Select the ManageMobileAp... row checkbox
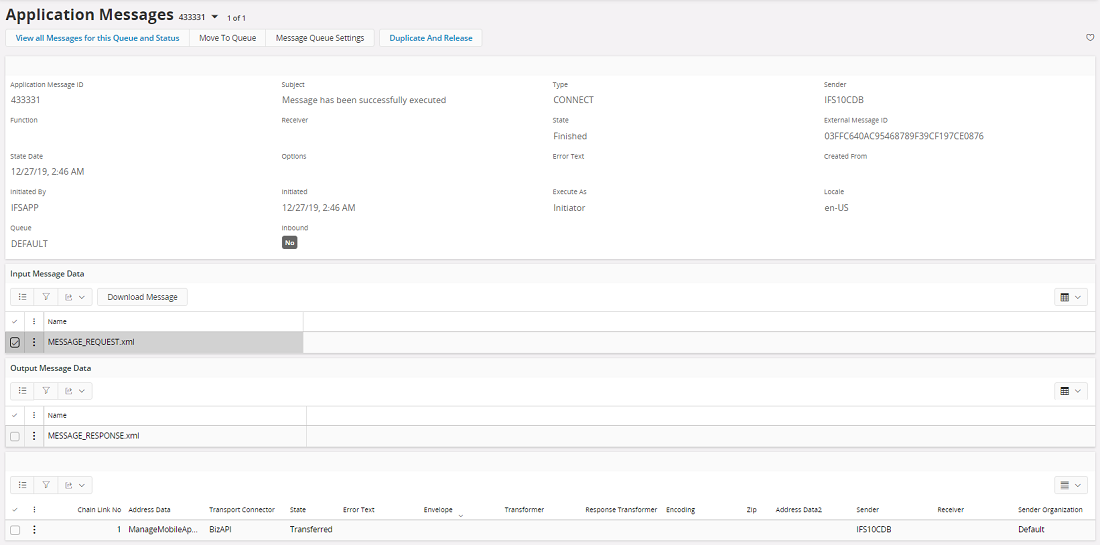The image size is (1100, 545). click(x=15, y=530)
